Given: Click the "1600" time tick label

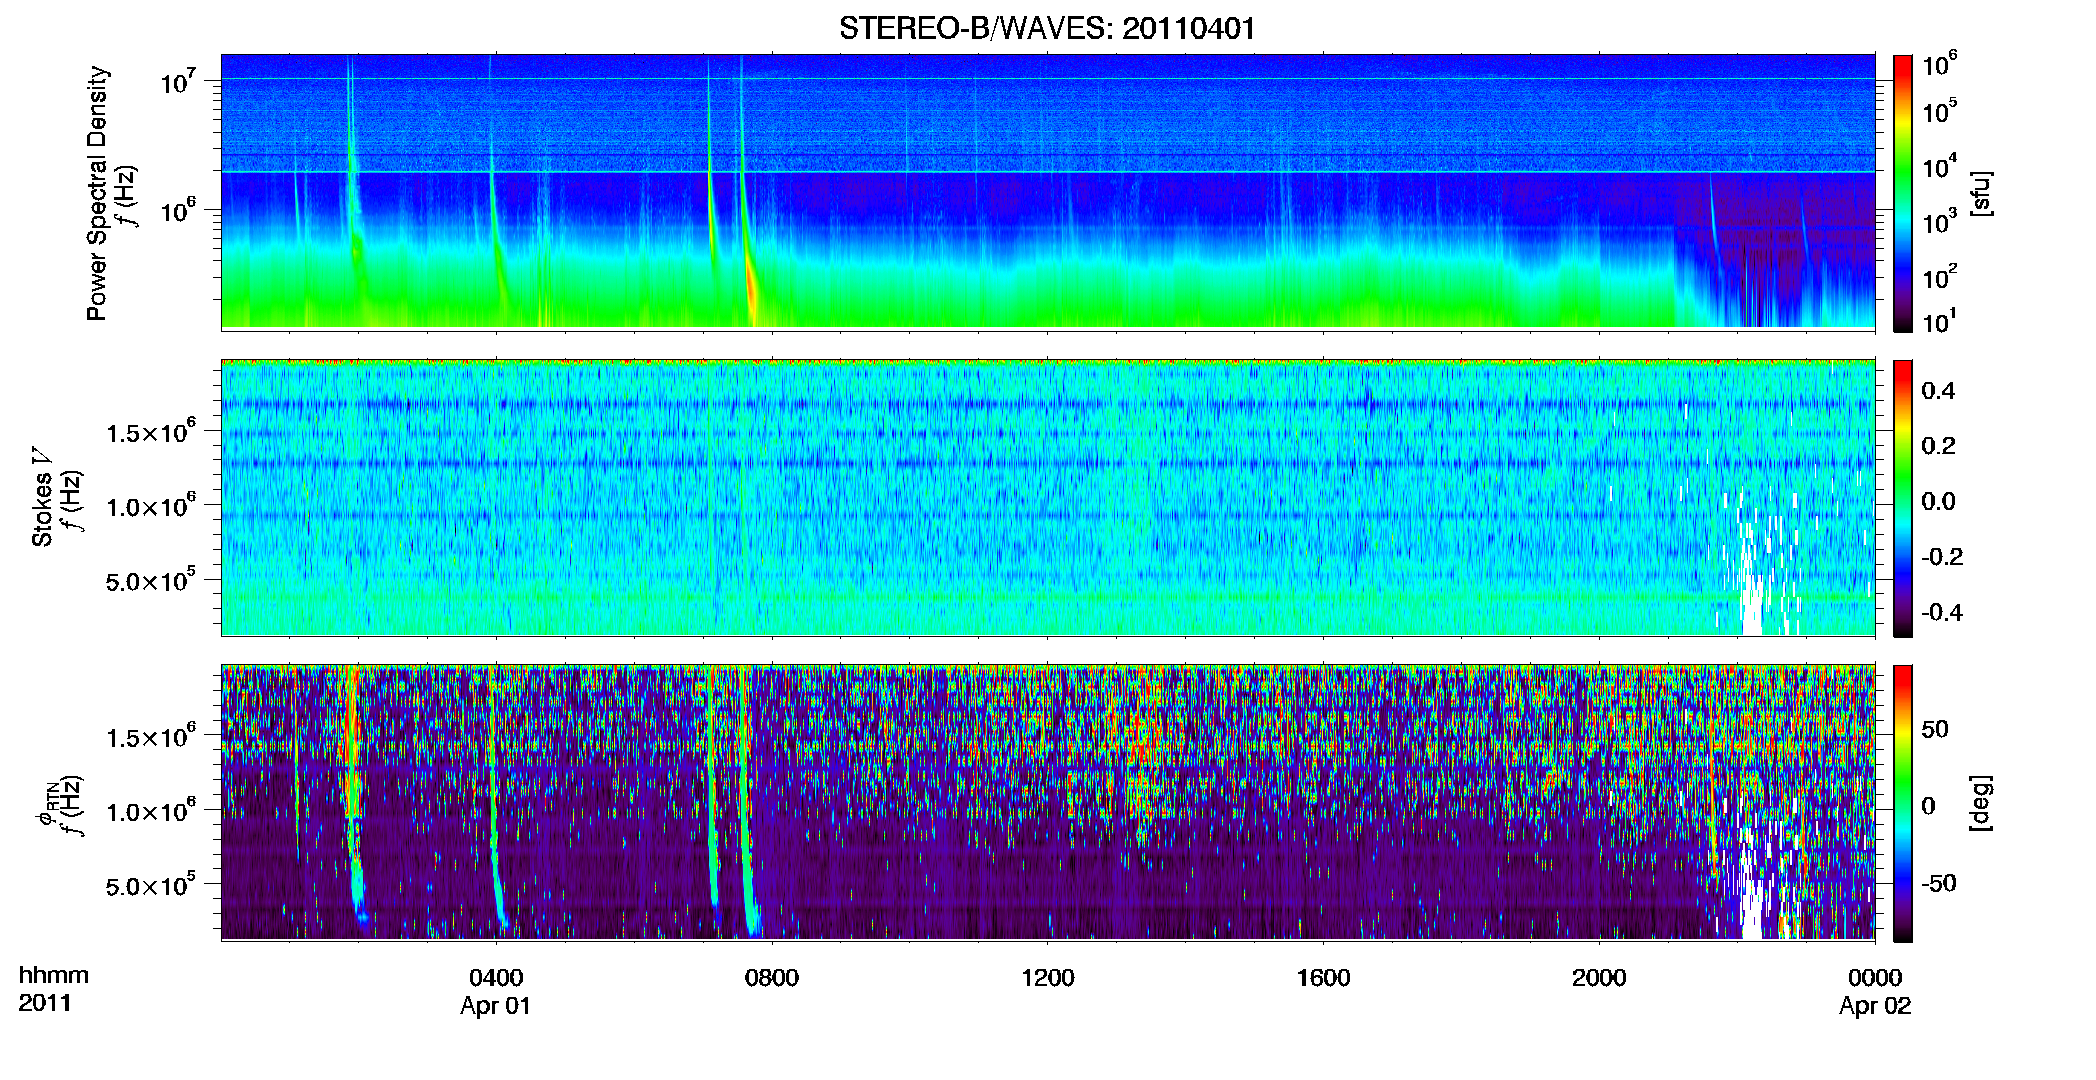Looking at the screenshot, I should click(1324, 978).
